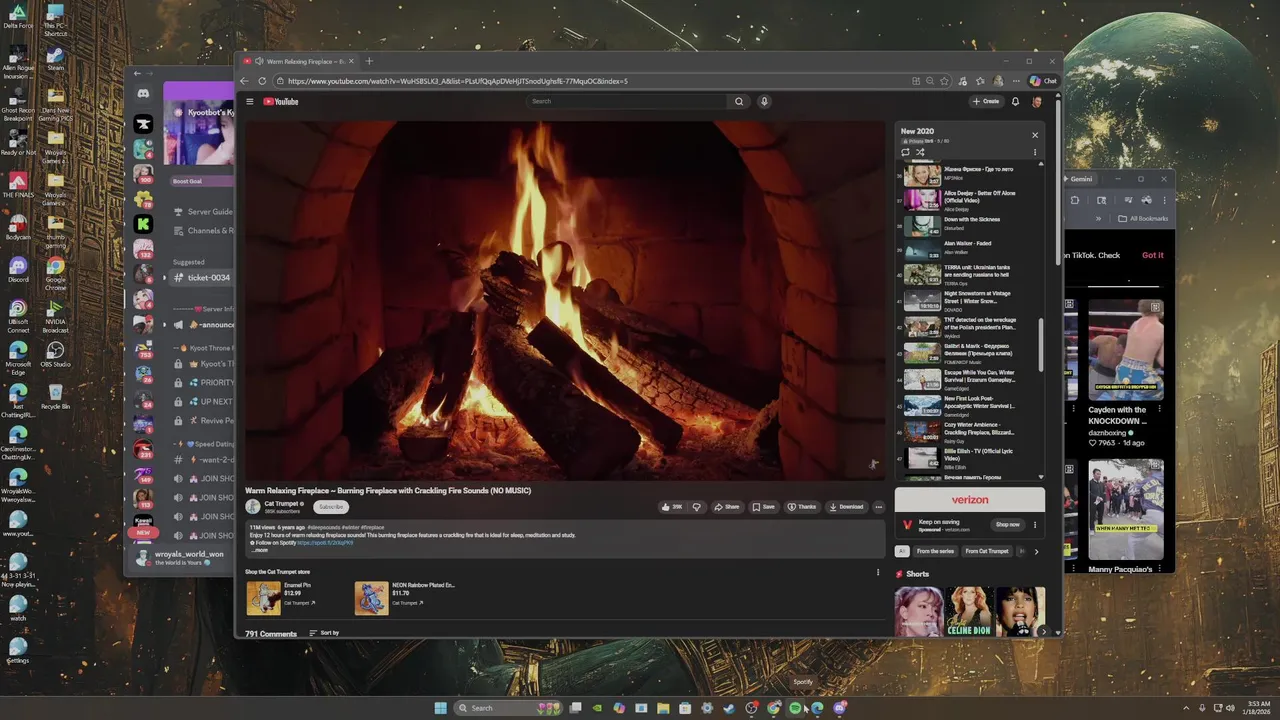Viewport: 1280px width, 720px height.
Task: Open Steam desktop shortcut
Action: pyautogui.click(x=55, y=59)
